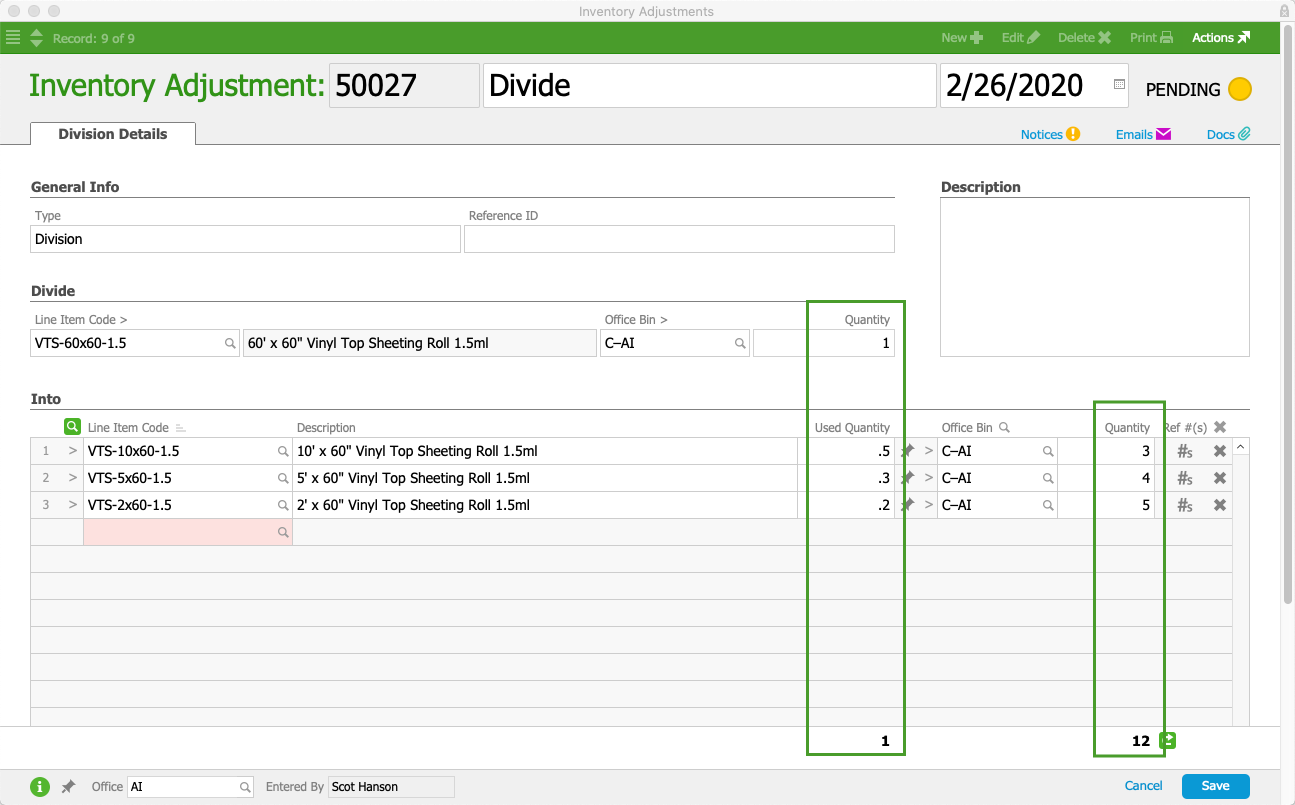Expand the VTS-10x60-1.5 row arrow

[x=72, y=451]
